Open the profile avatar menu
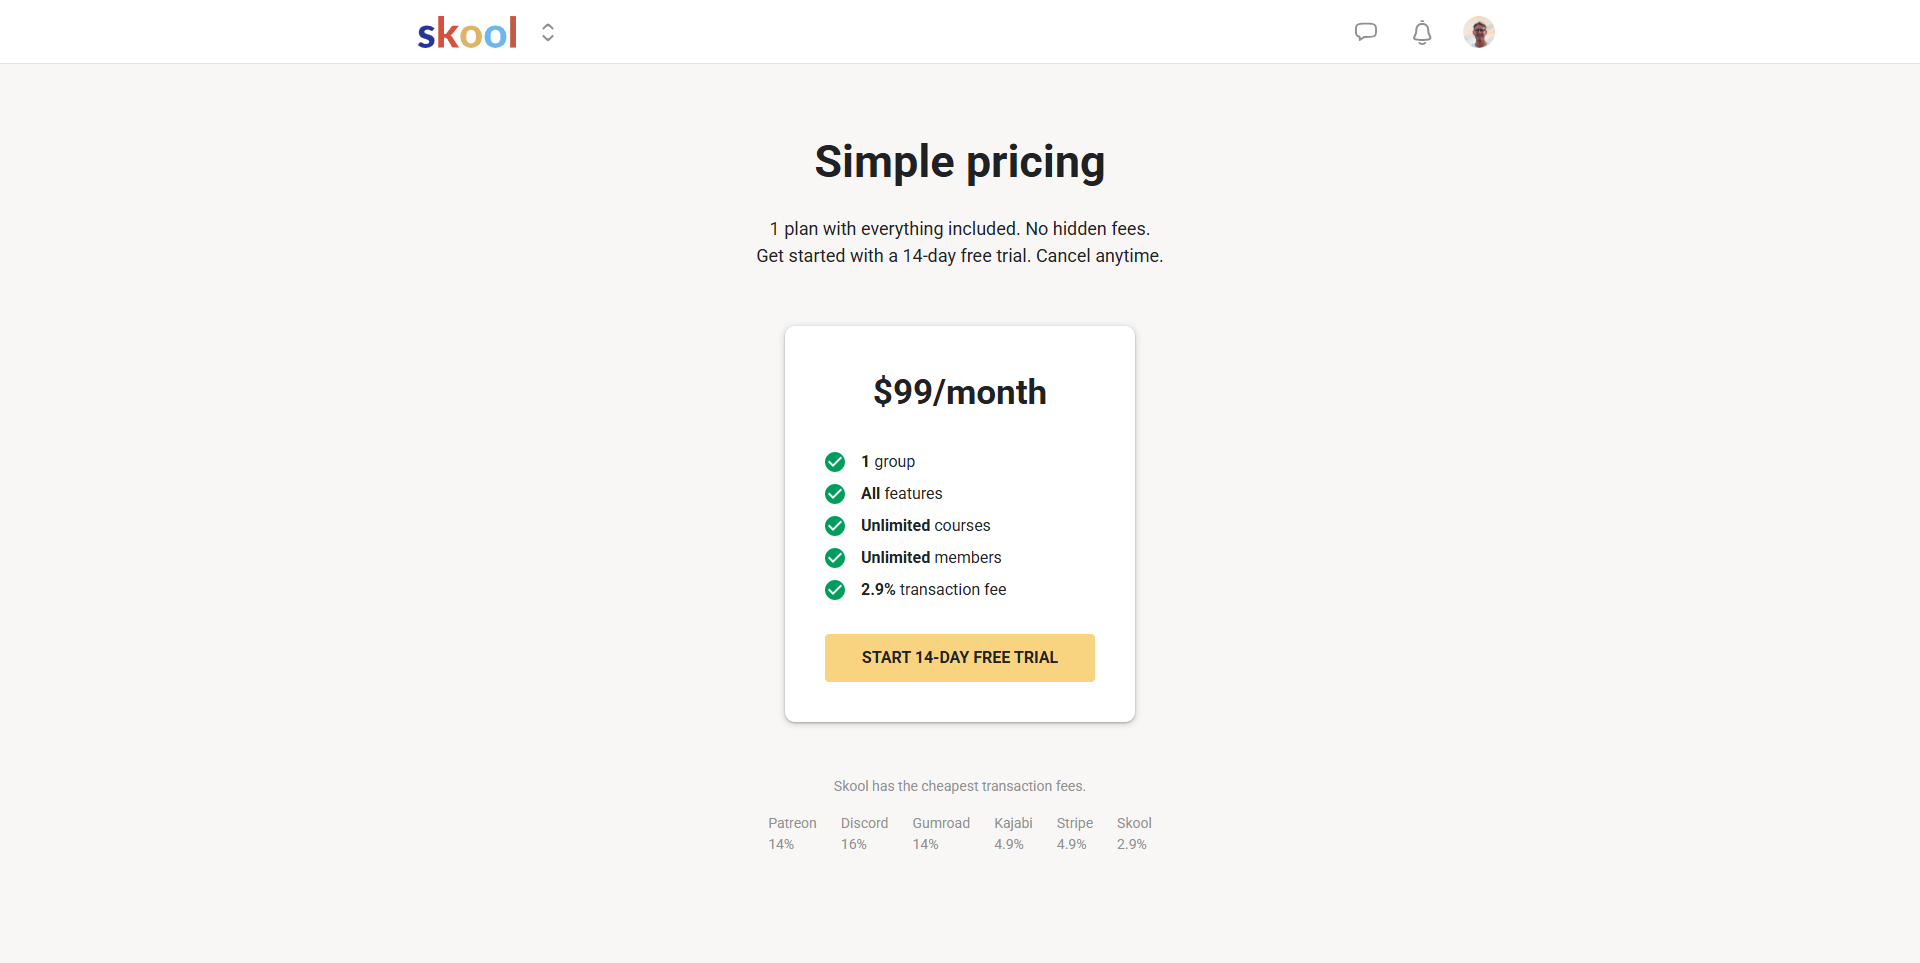This screenshot has width=1920, height=963. (x=1478, y=32)
